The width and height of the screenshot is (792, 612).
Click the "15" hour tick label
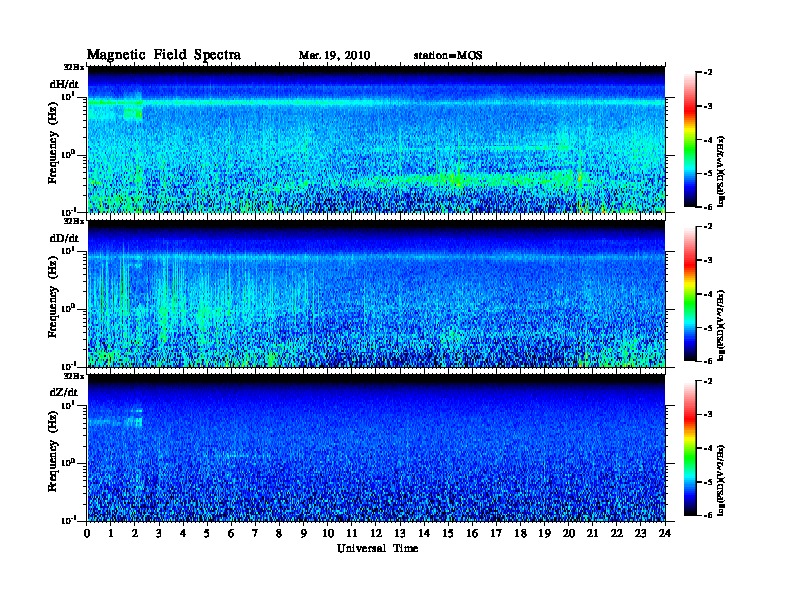click(x=448, y=534)
